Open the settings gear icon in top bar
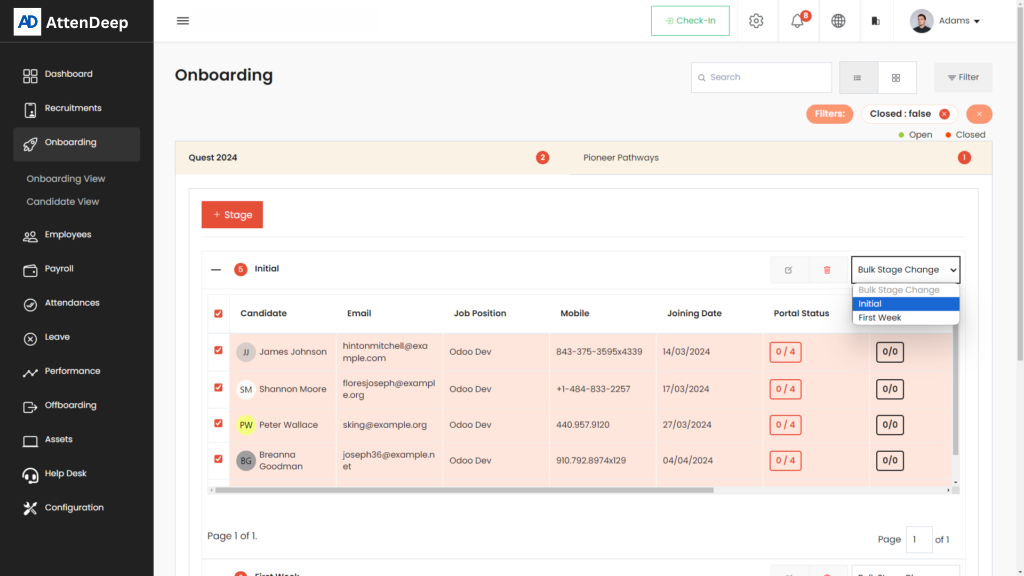The width and height of the screenshot is (1024, 576). pos(756,21)
